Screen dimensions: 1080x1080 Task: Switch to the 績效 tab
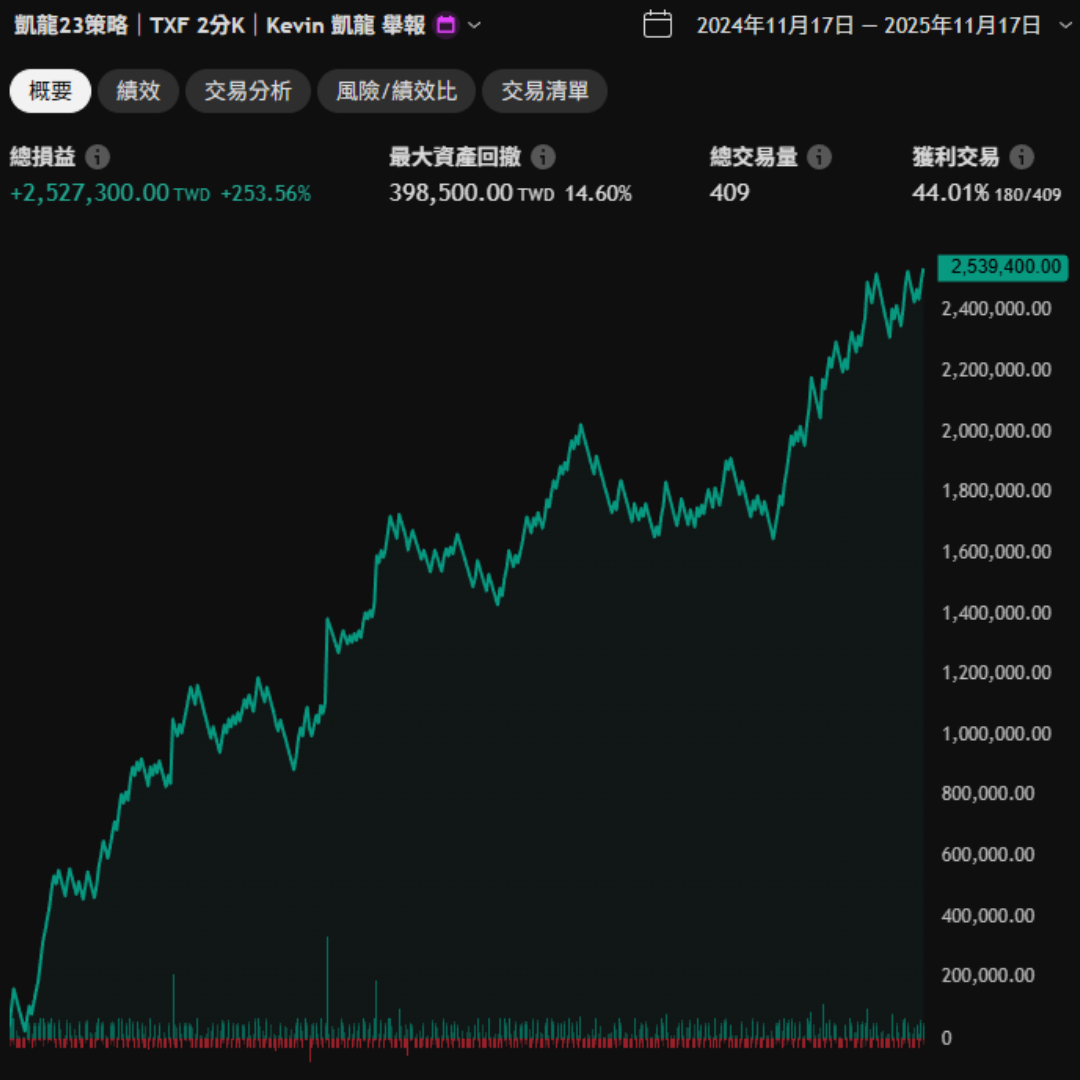tap(138, 91)
